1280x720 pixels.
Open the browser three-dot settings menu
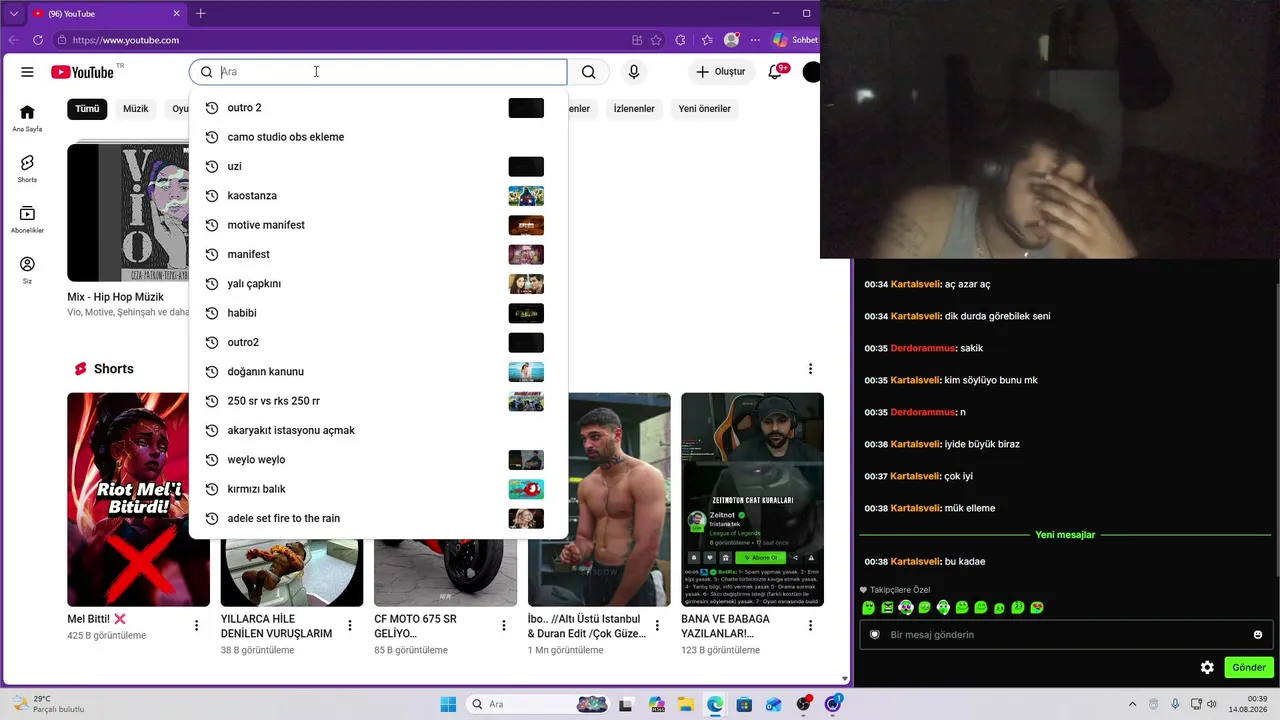[756, 40]
